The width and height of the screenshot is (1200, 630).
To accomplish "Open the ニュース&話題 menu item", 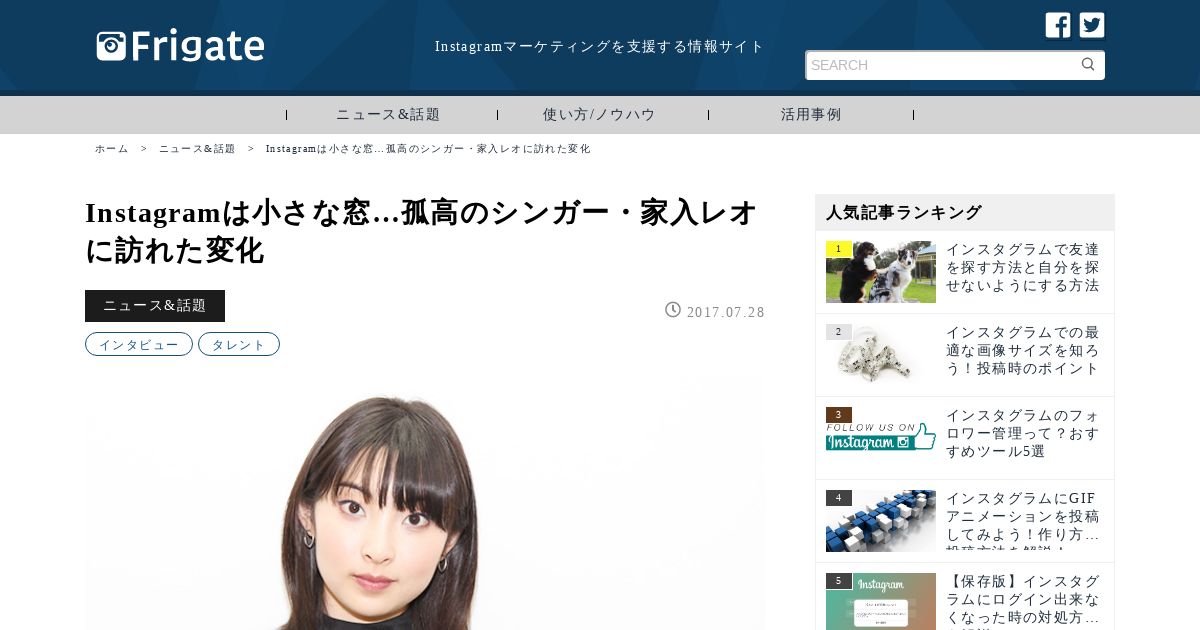I will (388, 115).
